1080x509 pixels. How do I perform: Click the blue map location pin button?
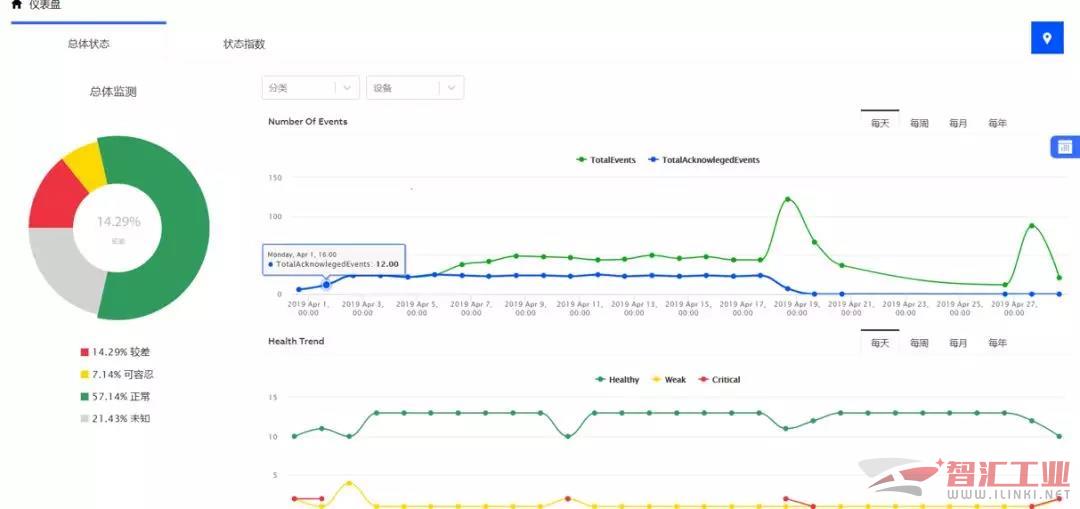click(1046, 38)
